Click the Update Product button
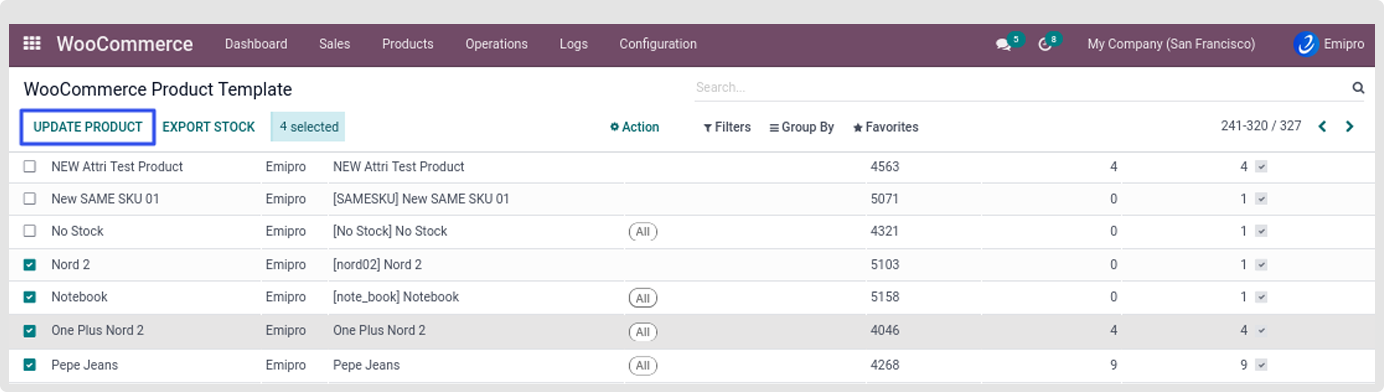 pos(88,127)
